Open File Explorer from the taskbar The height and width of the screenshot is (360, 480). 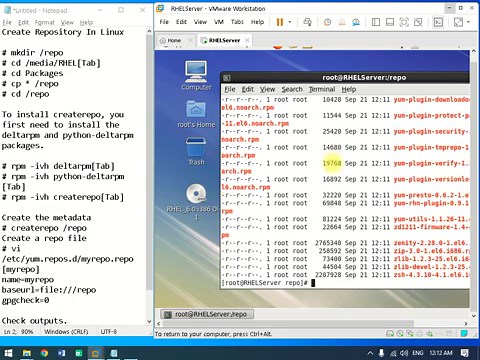[27, 353]
